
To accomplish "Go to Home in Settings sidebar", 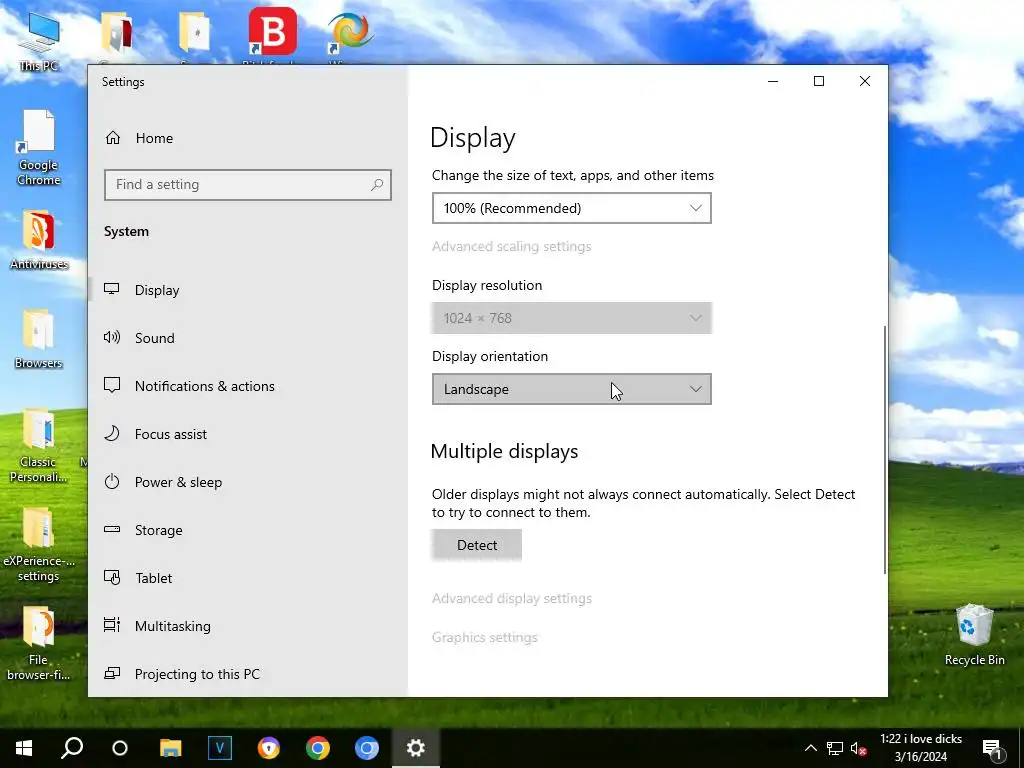I will [154, 138].
